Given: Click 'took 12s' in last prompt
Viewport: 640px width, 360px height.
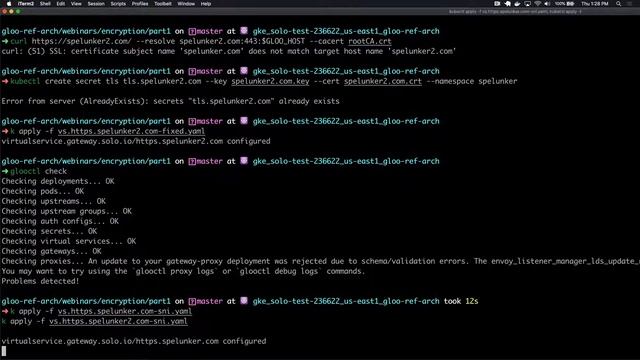Looking at the screenshot, I should [x=461, y=301].
